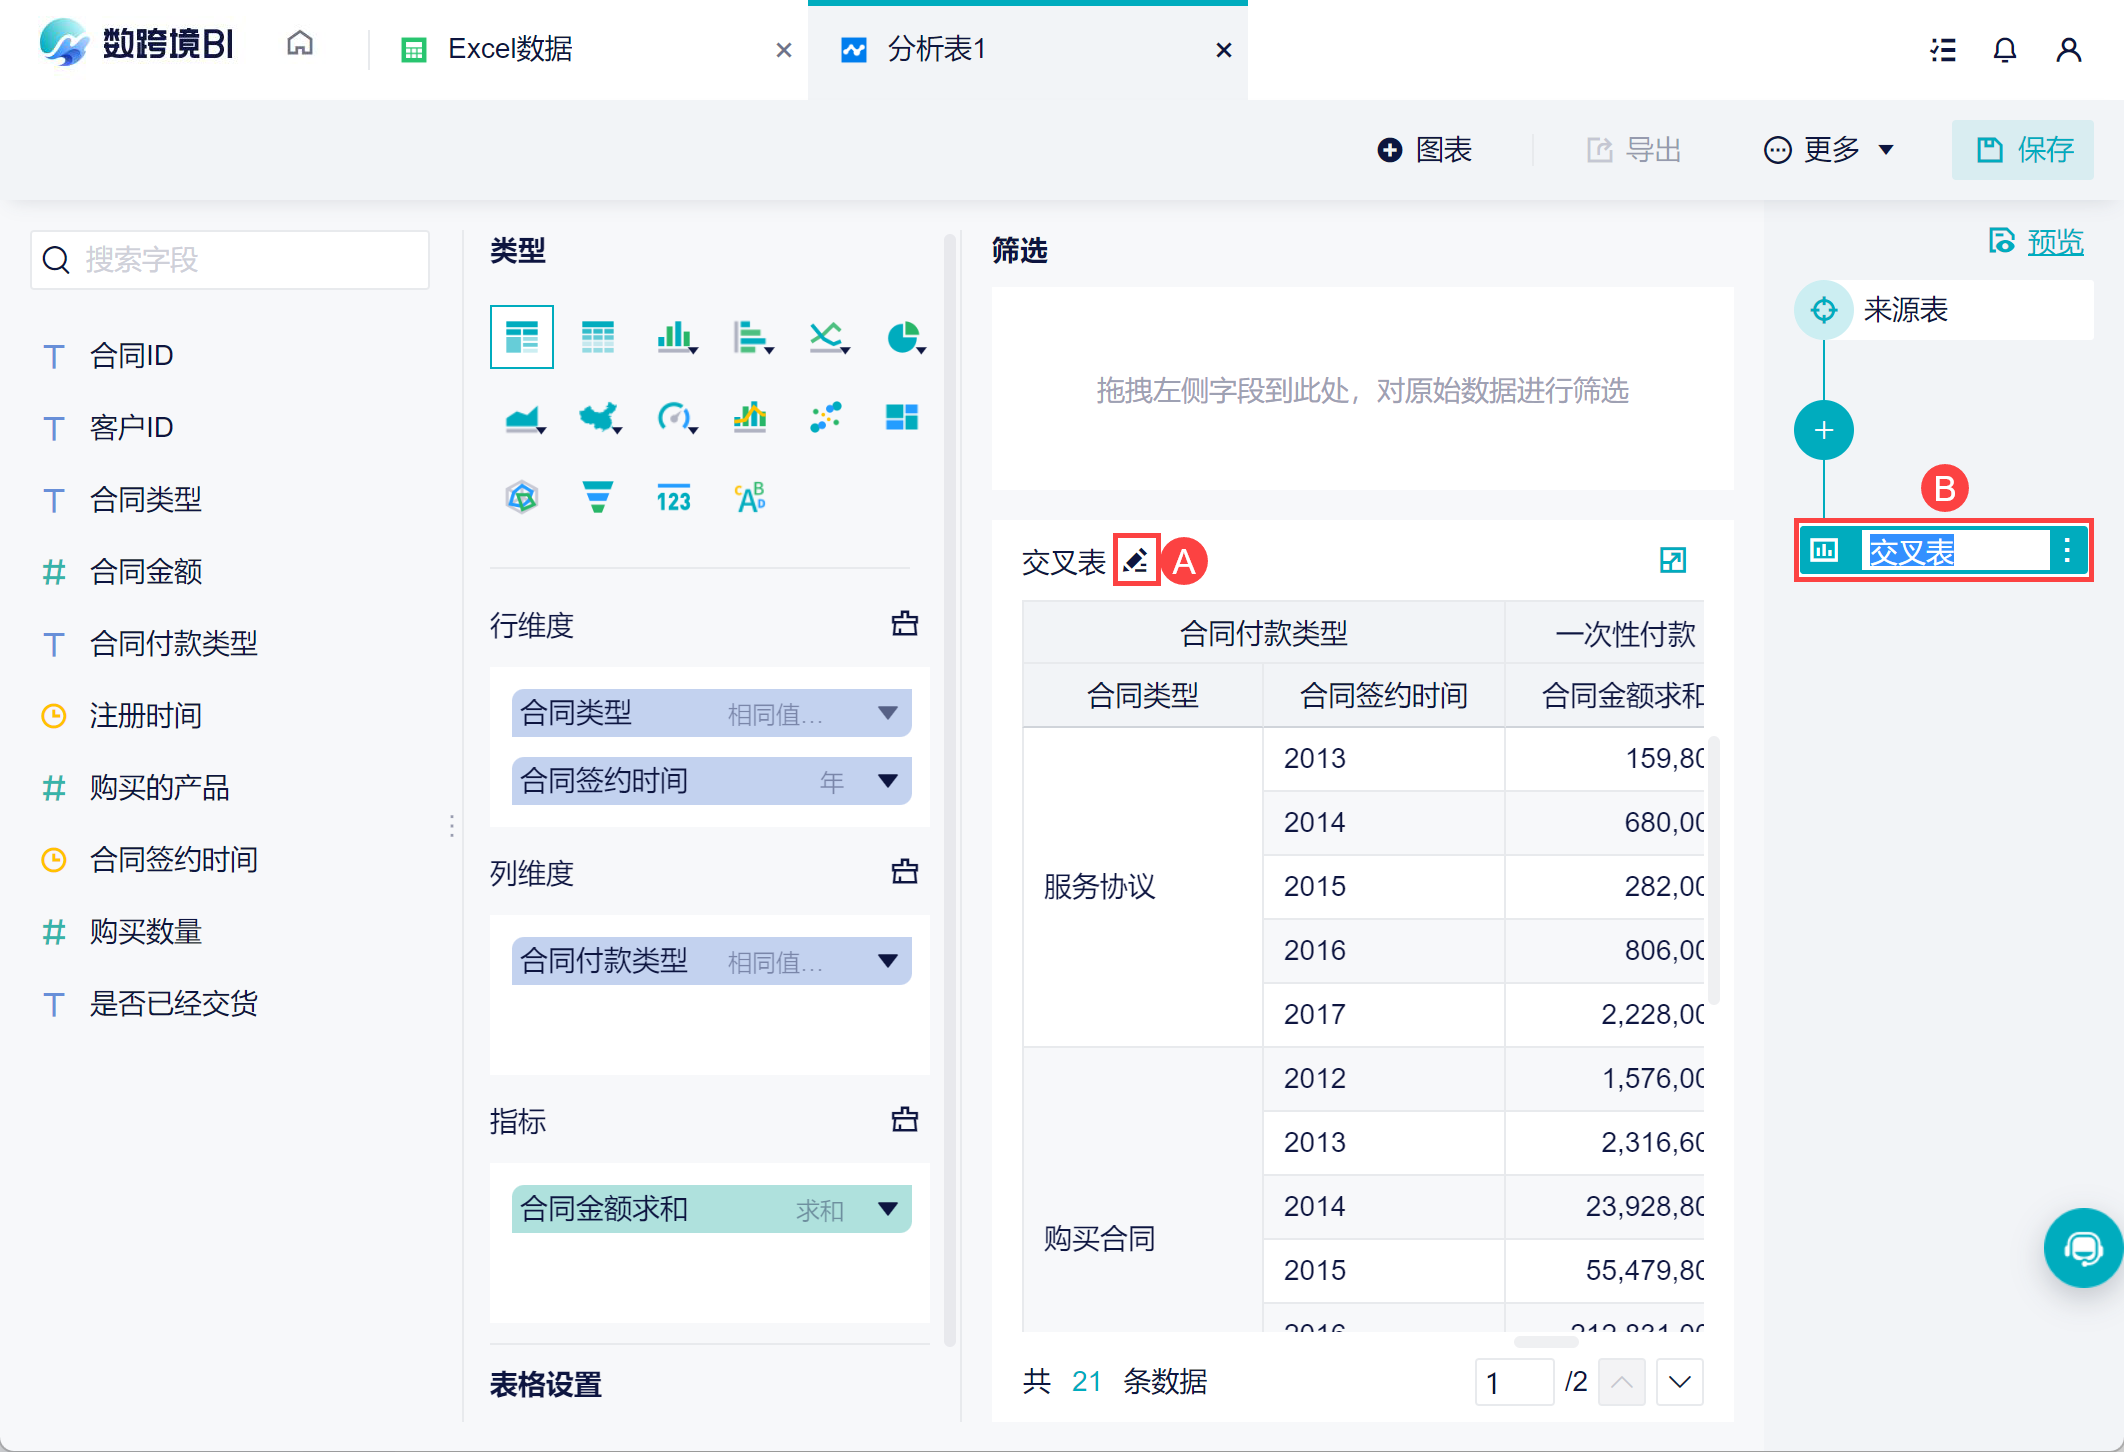Viewport: 2124px width, 1452px height.
Task: Switch to the 分析表1 tab
Action: click(x=937, y=50)
